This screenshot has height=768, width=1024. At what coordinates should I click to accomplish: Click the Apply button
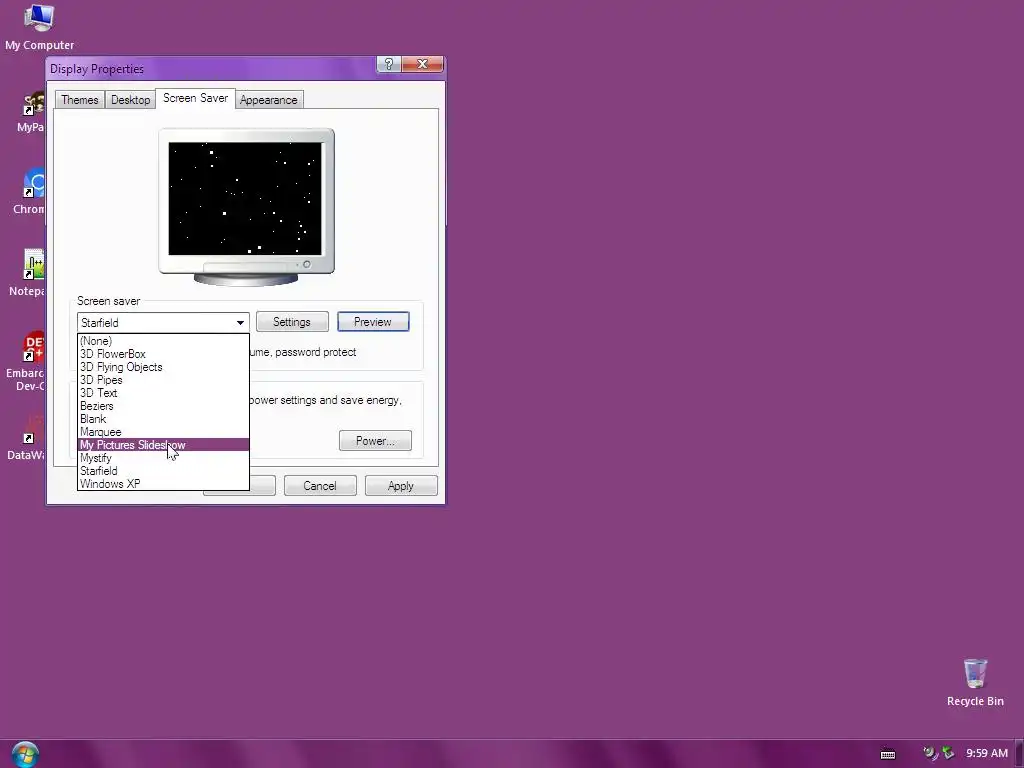pyautogui.click(x=401, y=486)
